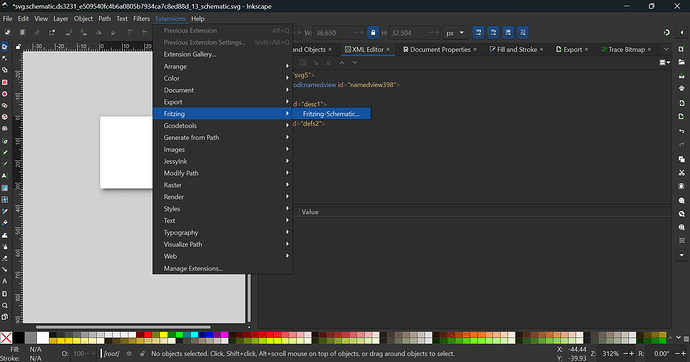Toggle the guides lock at ruler corner
The image size is (690, 362).
[18, 46]
